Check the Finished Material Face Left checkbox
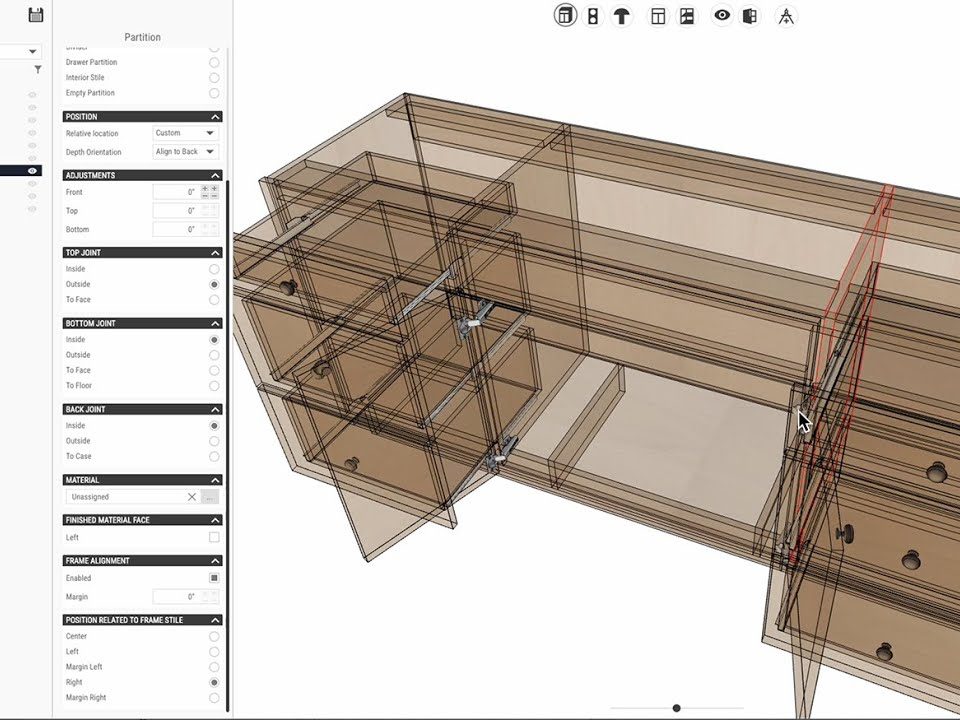 tap(214, 538)
